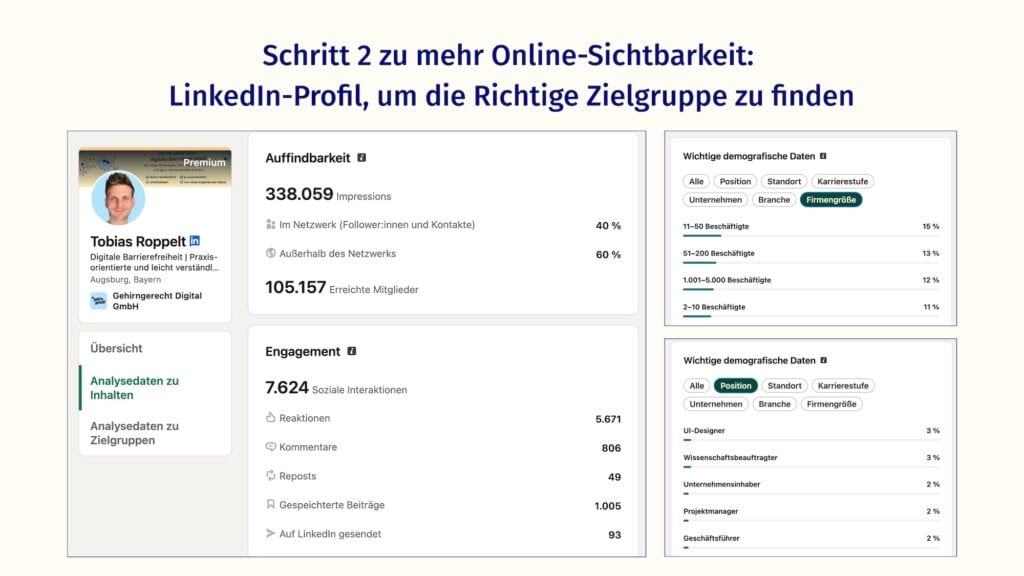Image resolution: width=1024 pixels, height=576 pixels.
Task: Click info icon in upper demografische Daten panel
Action: click(823, 156)
